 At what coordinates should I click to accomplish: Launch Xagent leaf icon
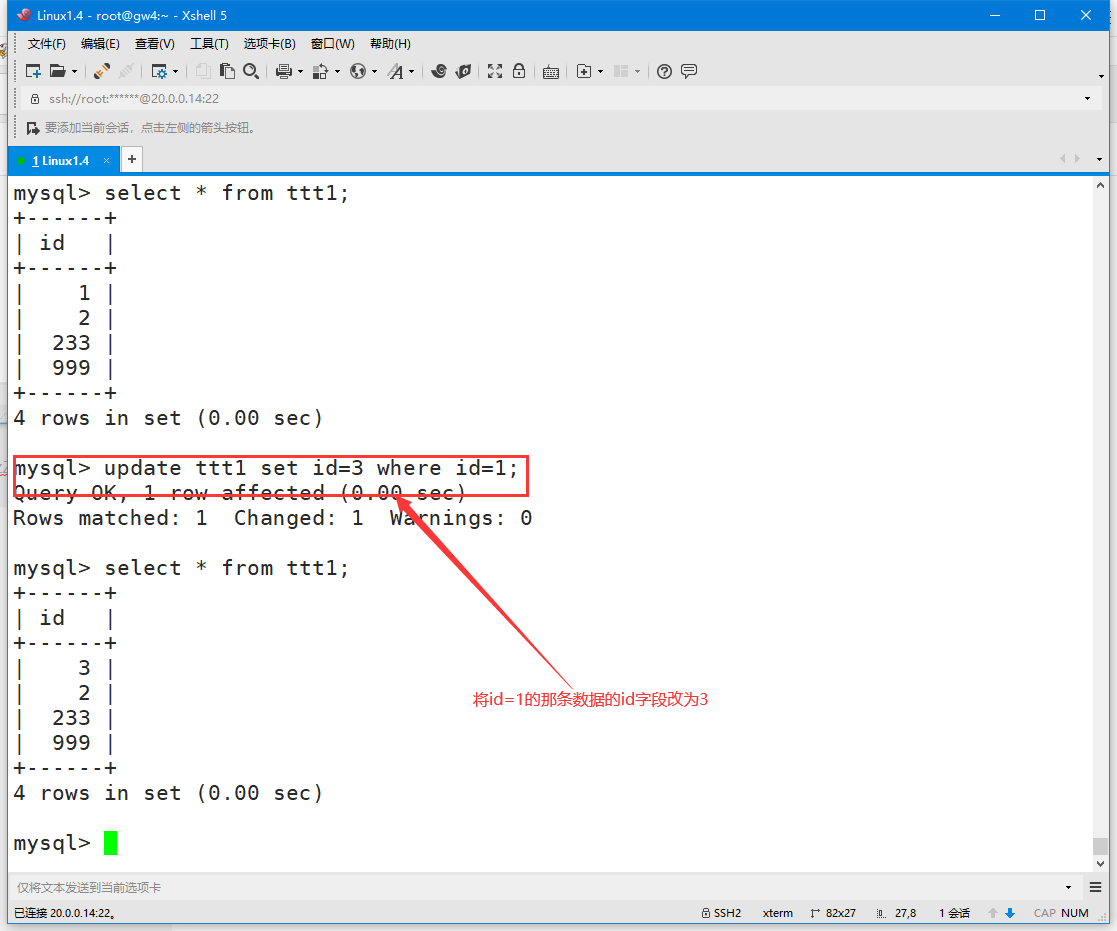(x=464, y=71)
